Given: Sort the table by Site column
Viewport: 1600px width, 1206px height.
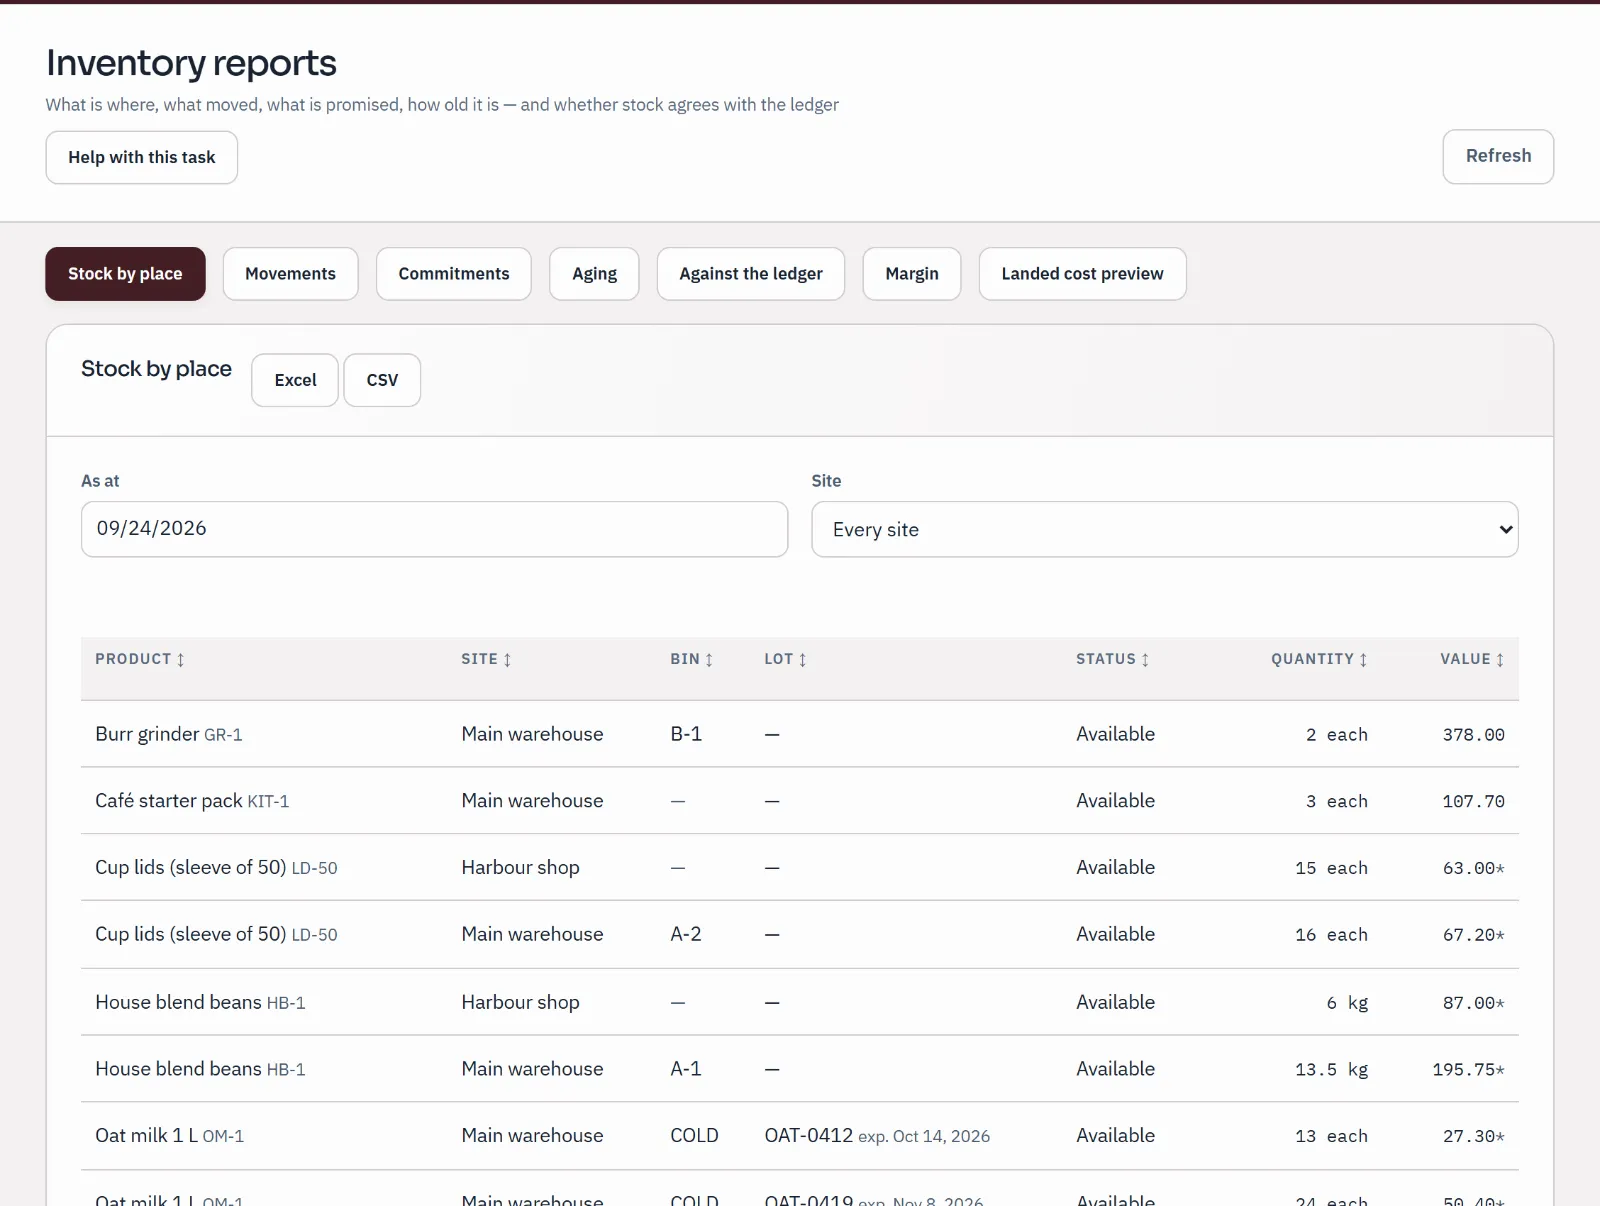Looking at the screenshot, I should pos(486,659).
